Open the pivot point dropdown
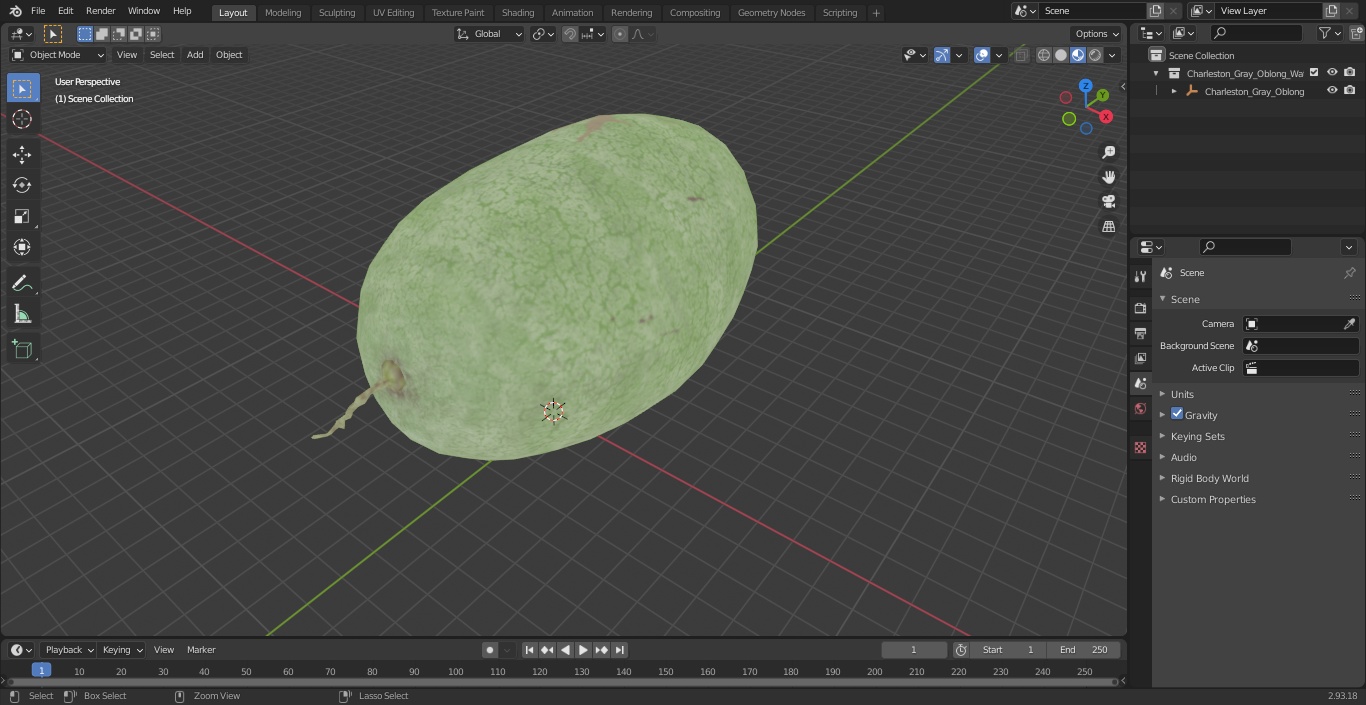 [x=543, y=34]
